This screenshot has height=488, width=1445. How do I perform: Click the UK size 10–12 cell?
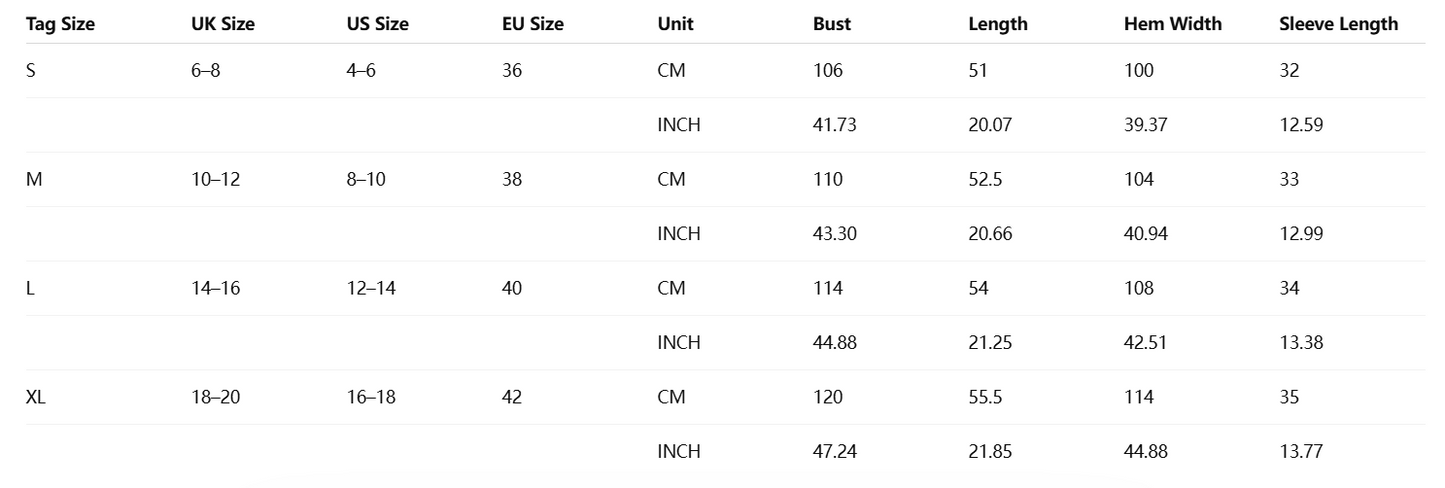[x=215, y=179]
